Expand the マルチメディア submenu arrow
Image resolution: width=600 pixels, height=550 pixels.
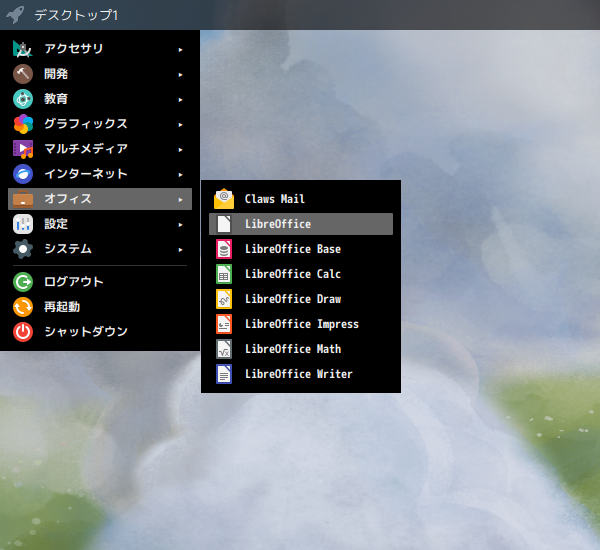[181, 150]
